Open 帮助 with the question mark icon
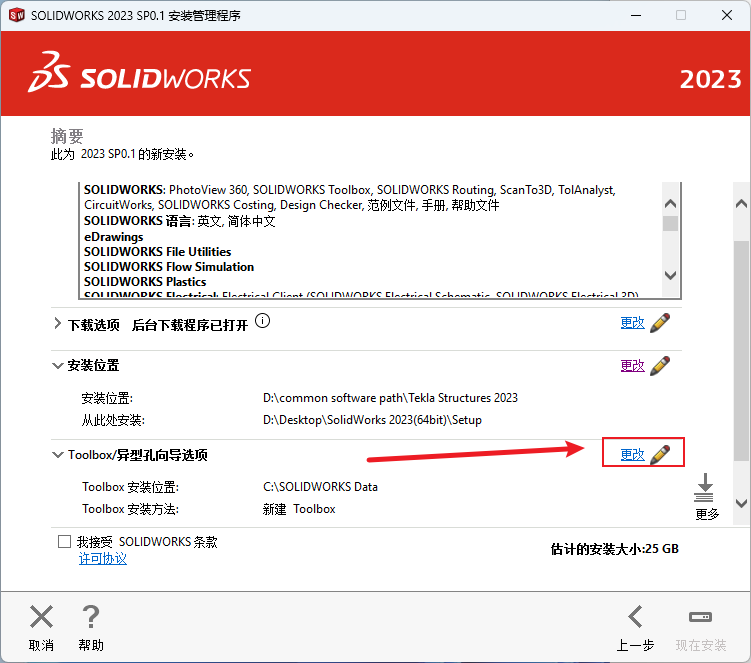The height and width of the screenshot is (663, 751). tap(91, 617)
